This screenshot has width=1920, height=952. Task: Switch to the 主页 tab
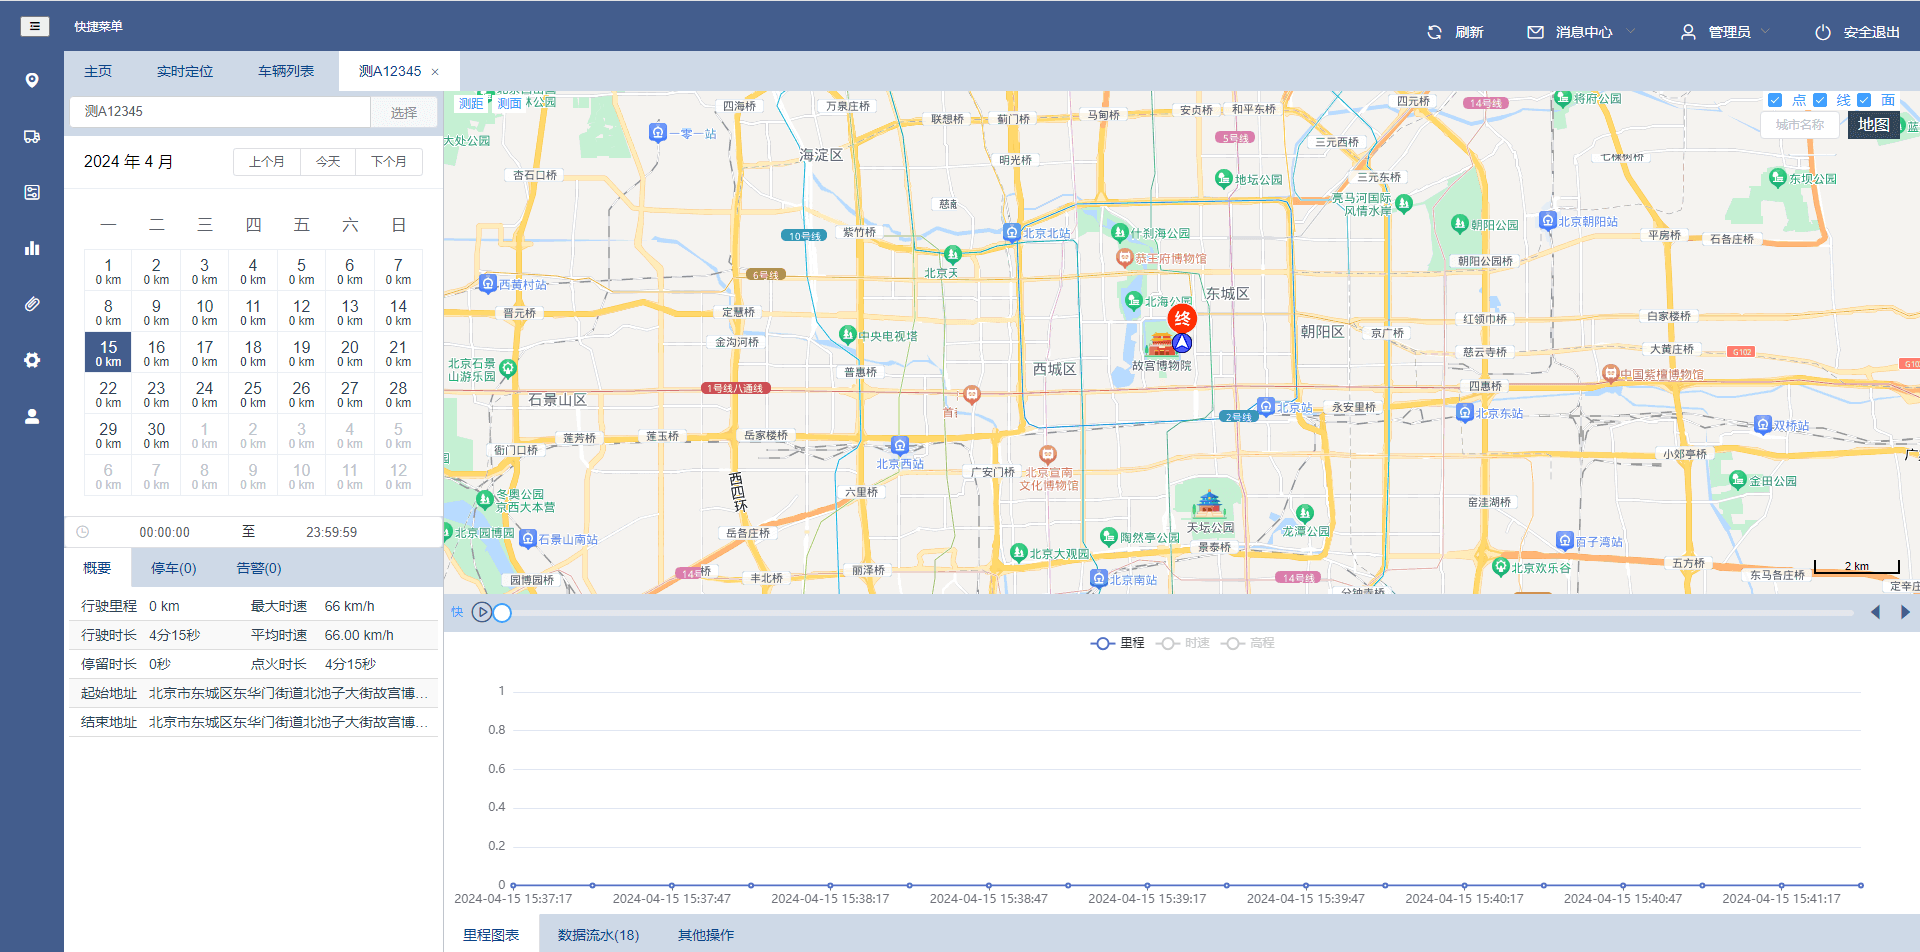(x=98, y=71)
